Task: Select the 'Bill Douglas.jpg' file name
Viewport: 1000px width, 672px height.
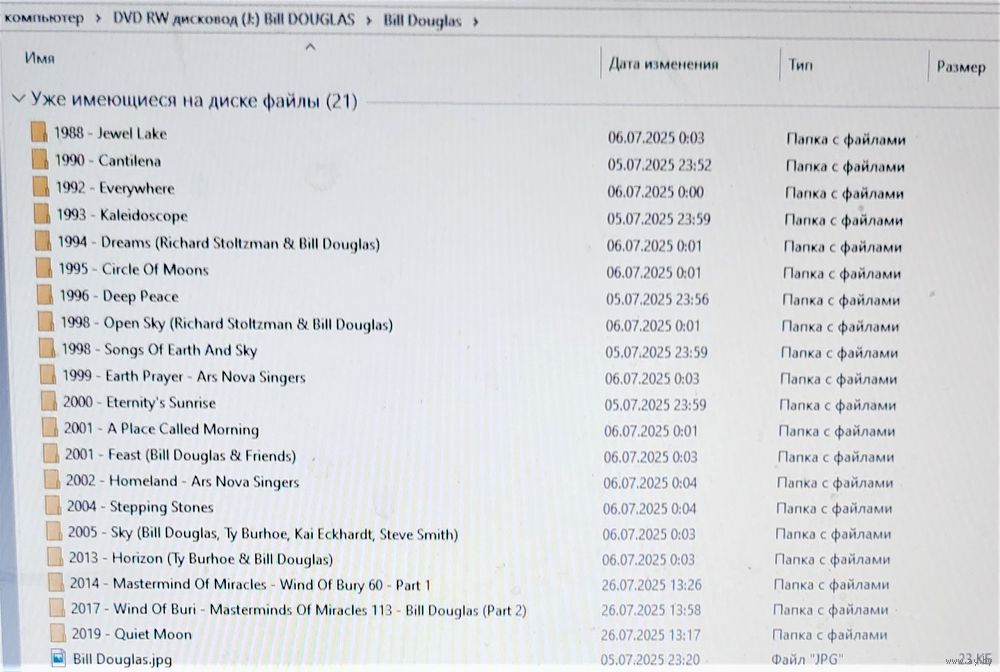Action: pyautogui.click(x=122, y=659)
